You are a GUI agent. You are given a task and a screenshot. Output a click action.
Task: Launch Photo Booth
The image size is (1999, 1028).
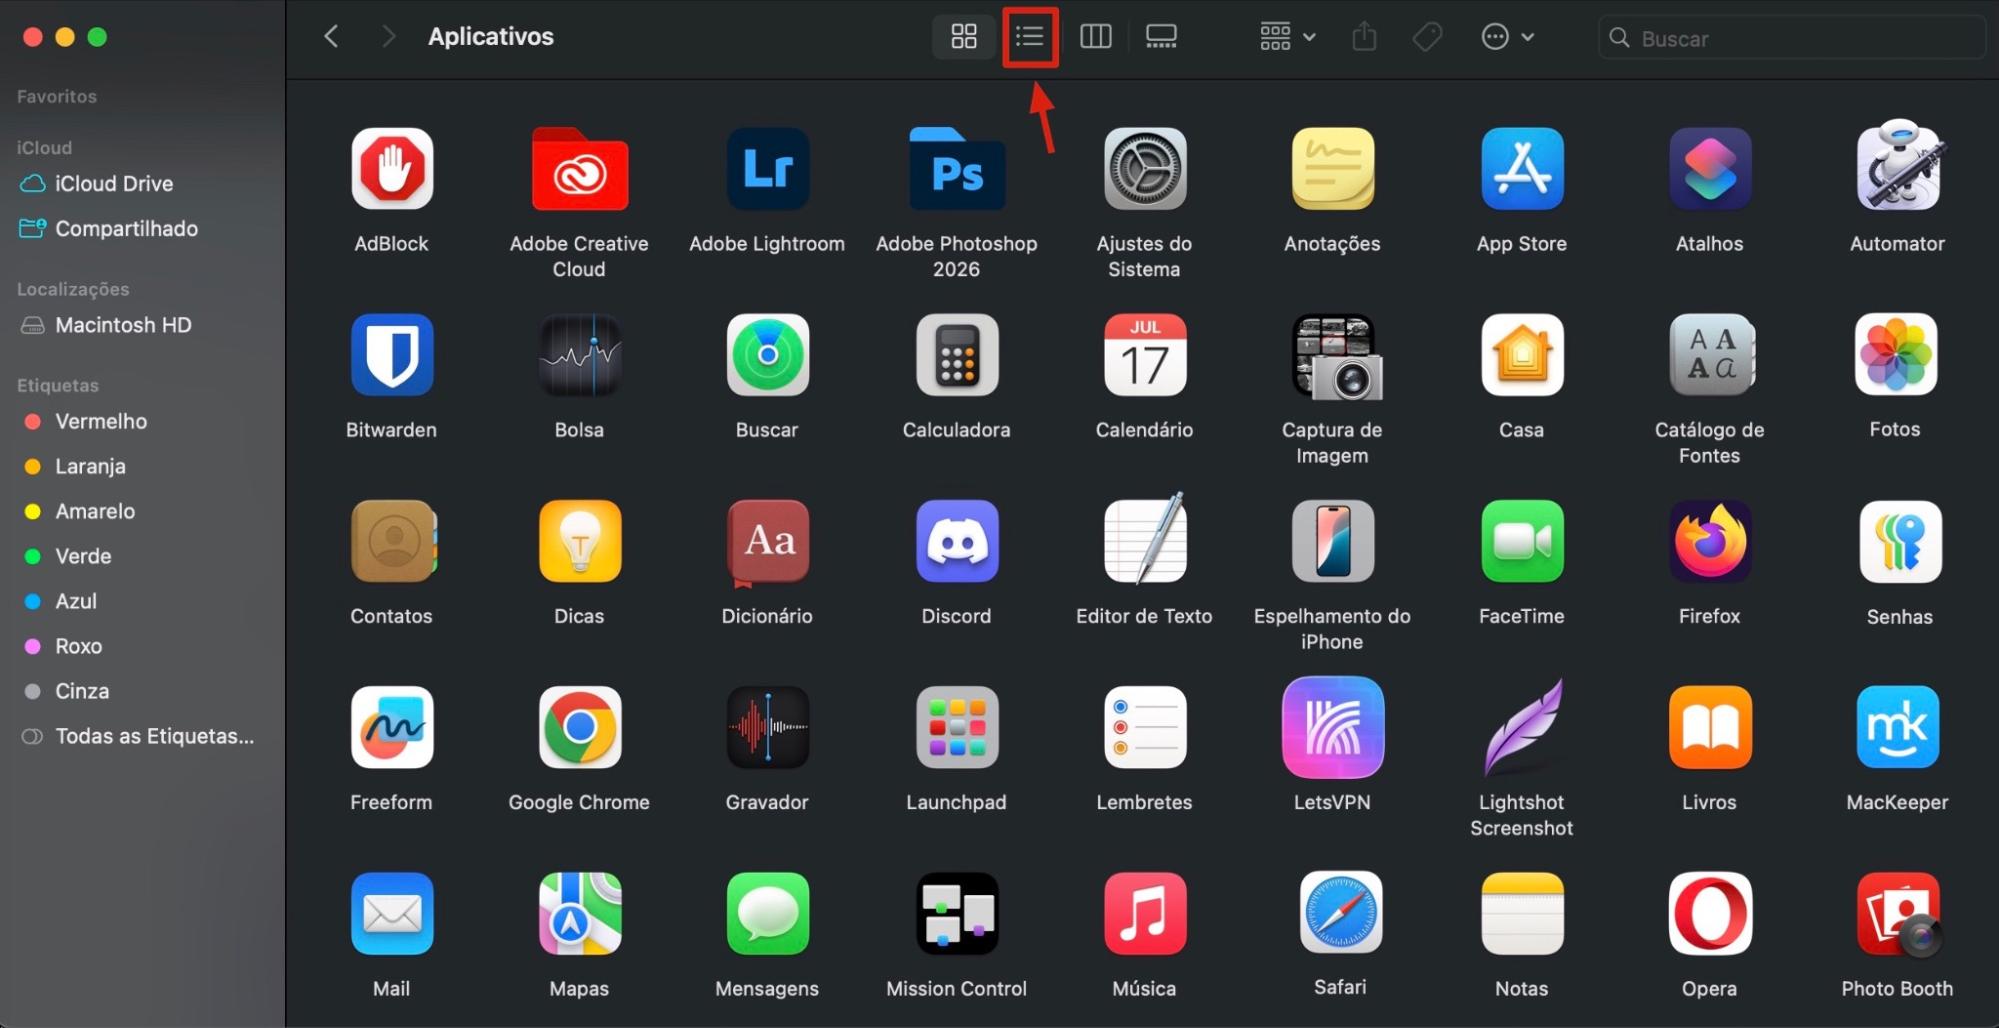(x=1895, y=914)
